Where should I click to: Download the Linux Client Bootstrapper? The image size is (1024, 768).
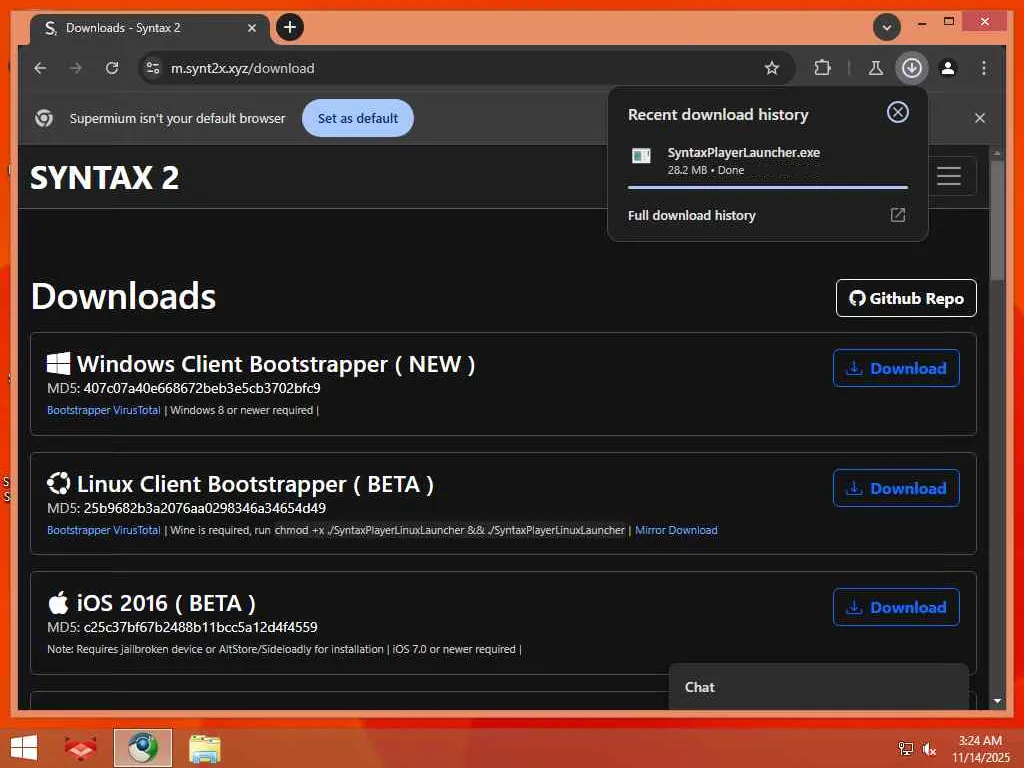pos(896,488)
